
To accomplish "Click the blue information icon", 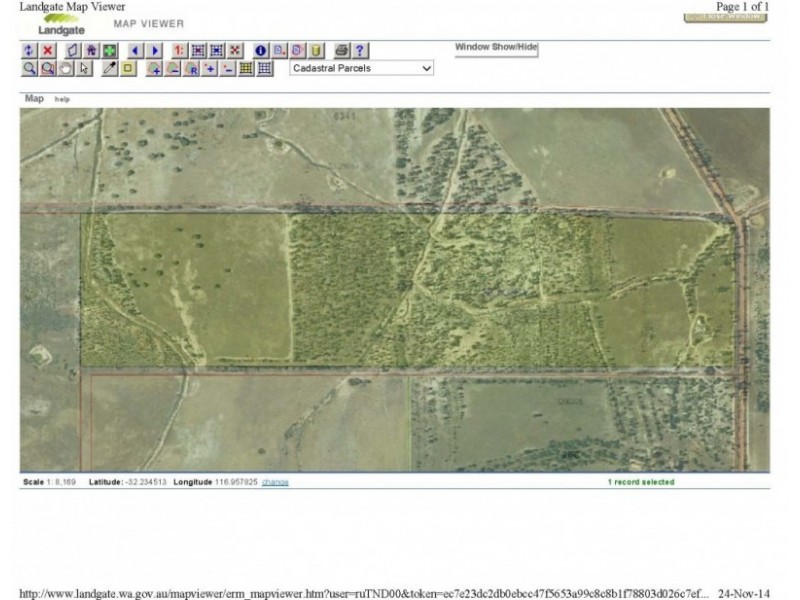I will (260, 50).
